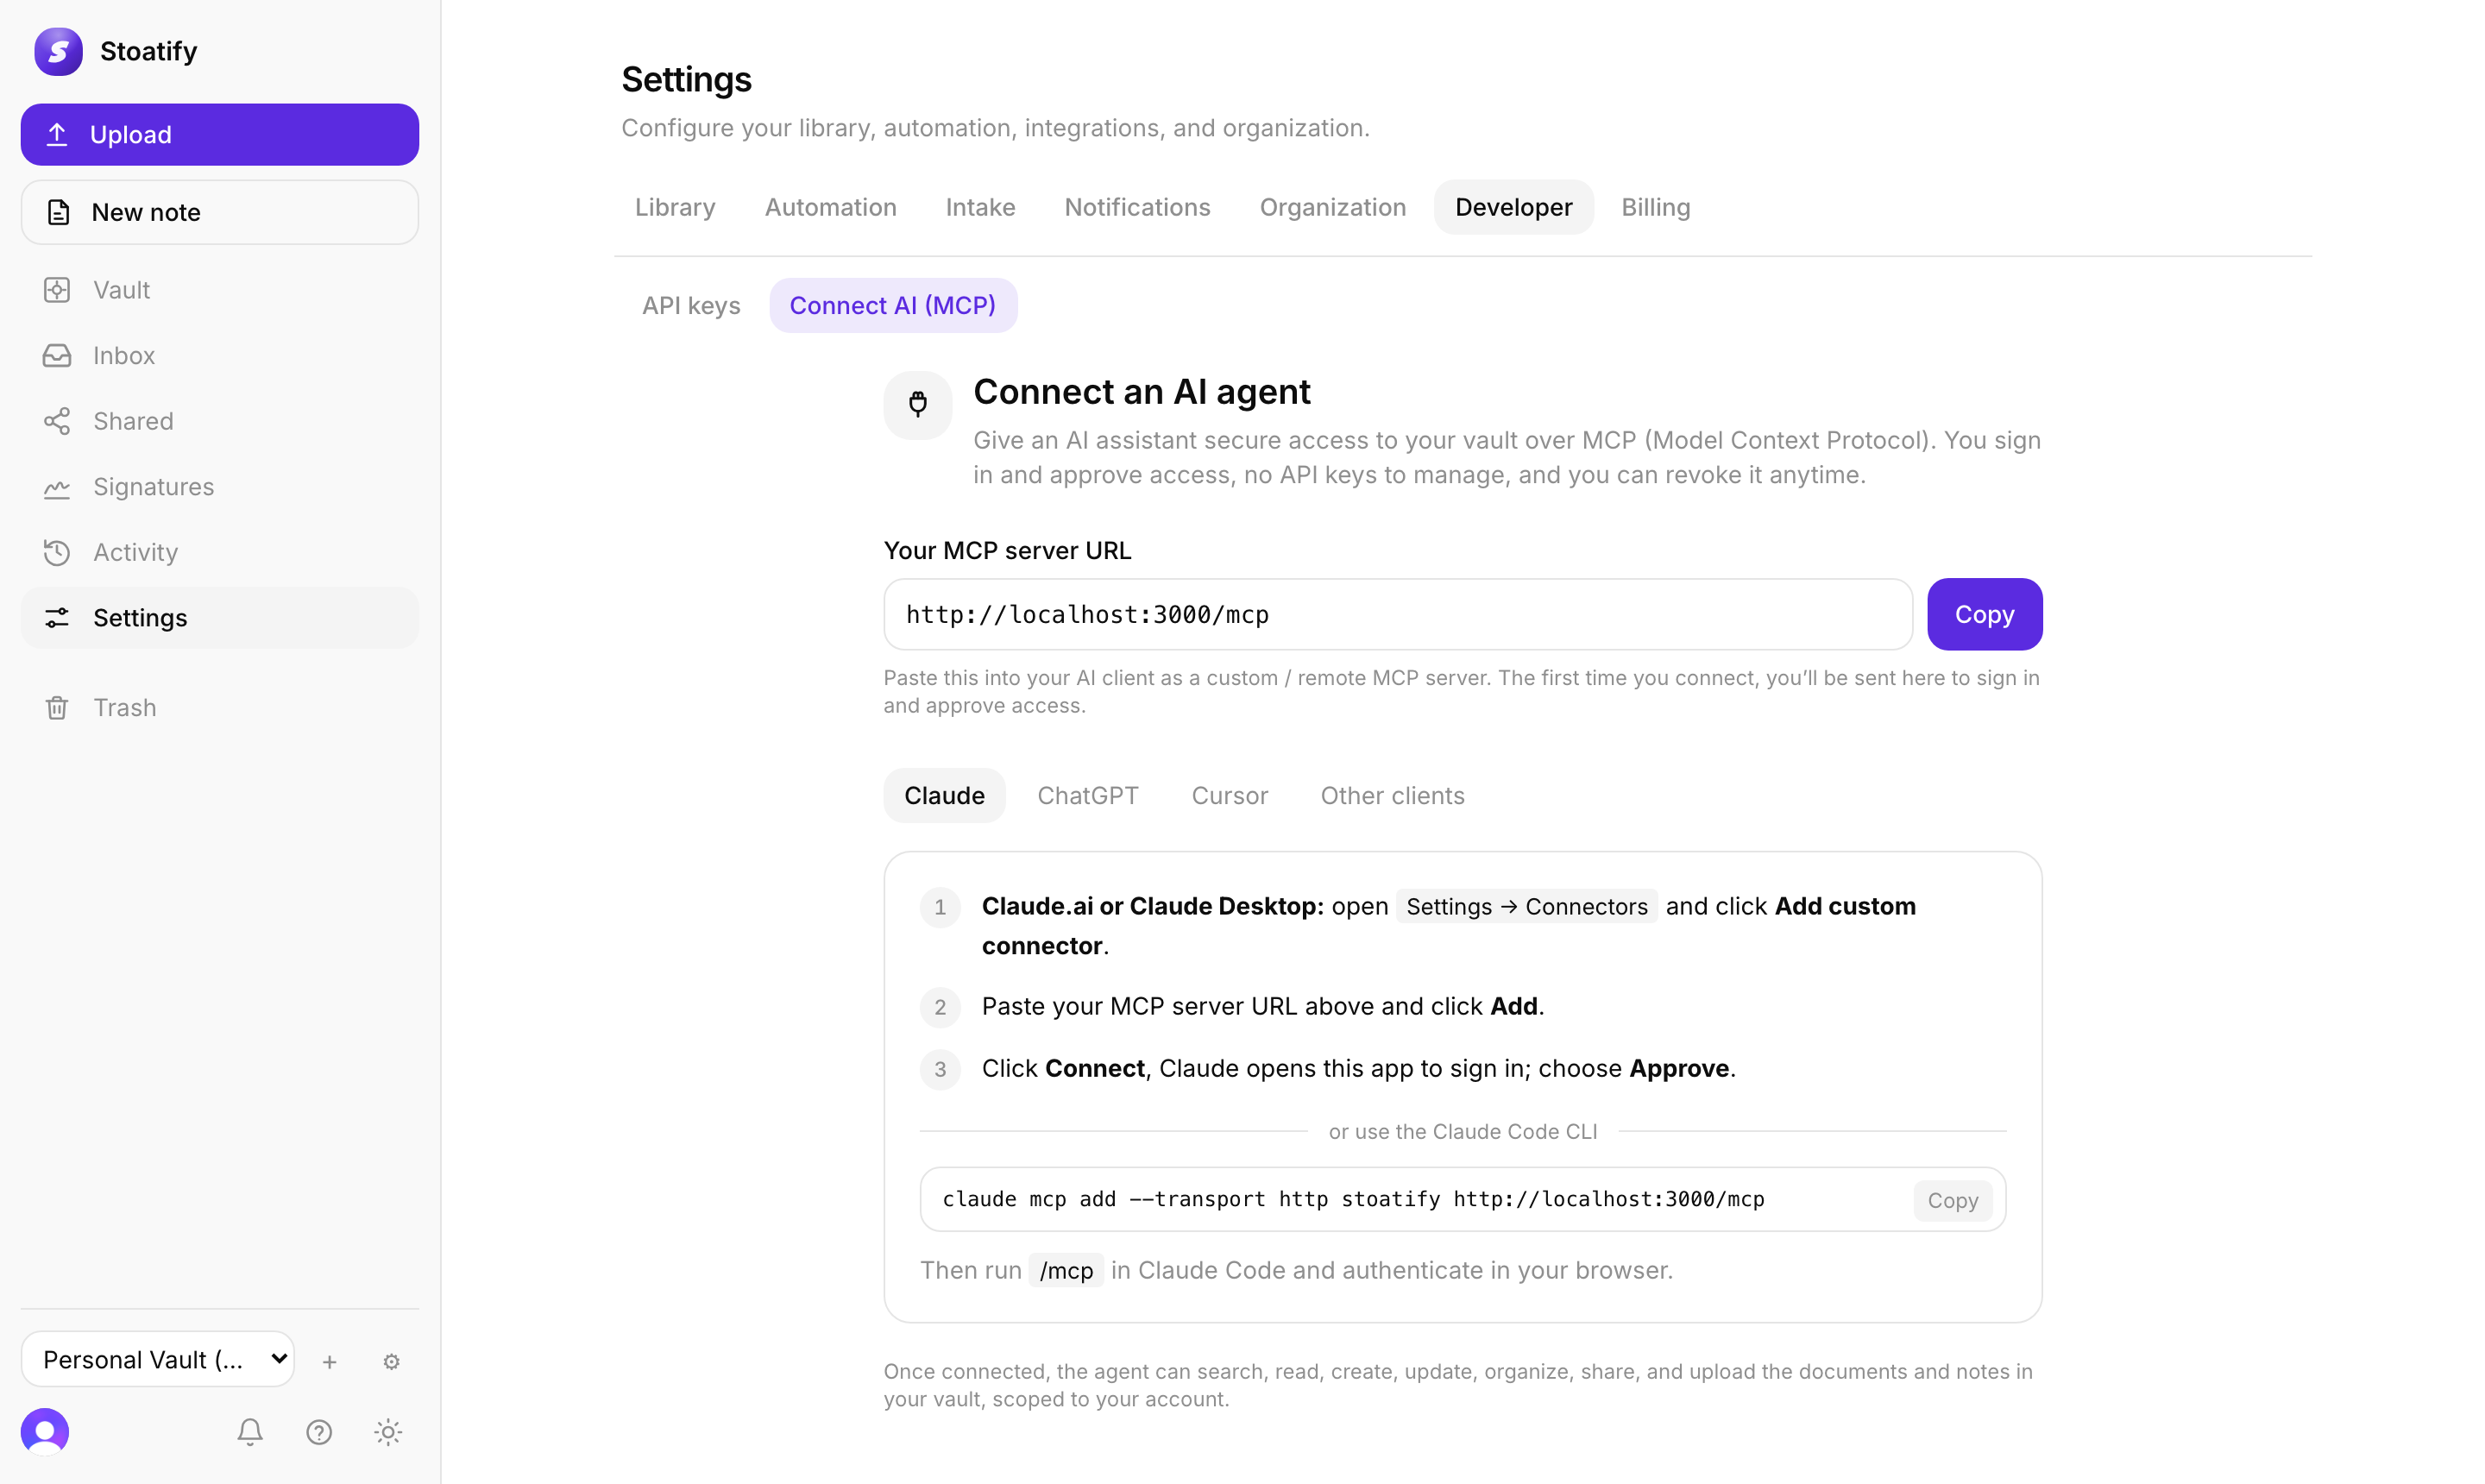Open the Trash bin
This screenshot has height=1484, width=2485.
219,708
